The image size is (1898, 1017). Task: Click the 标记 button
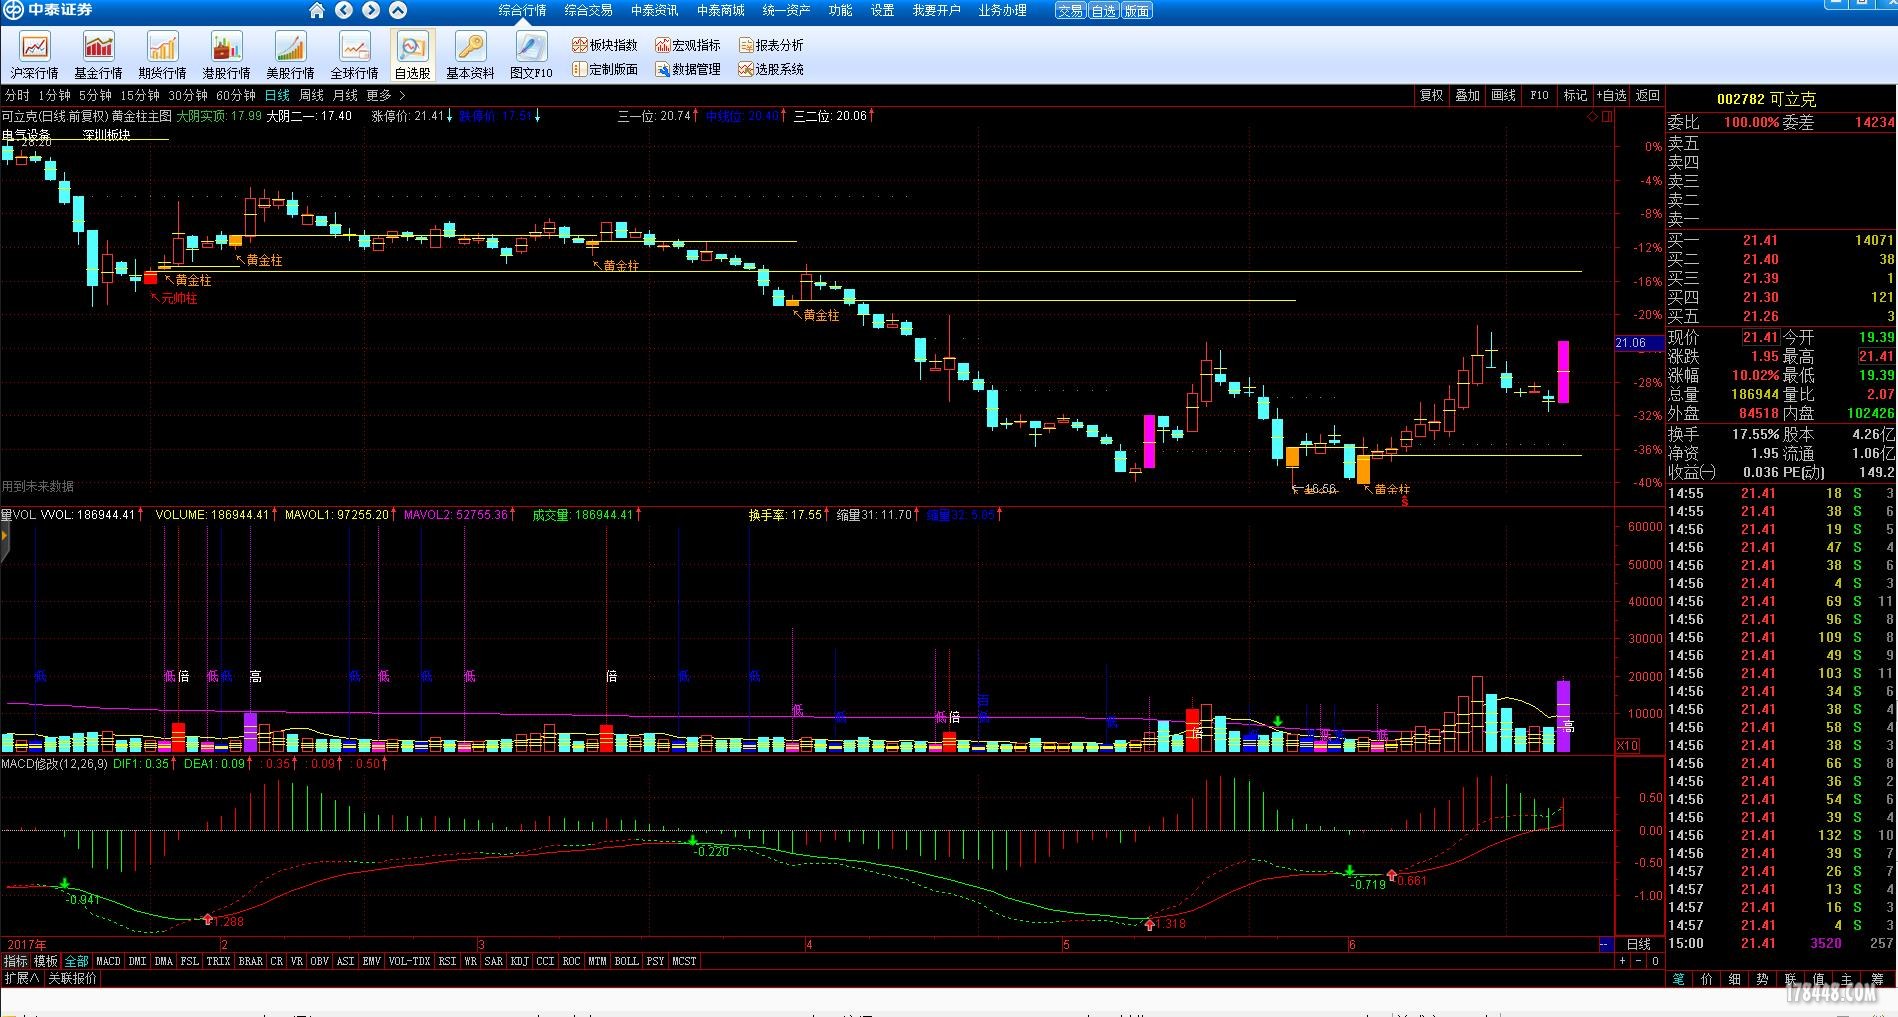click(x=1575, y=95)
